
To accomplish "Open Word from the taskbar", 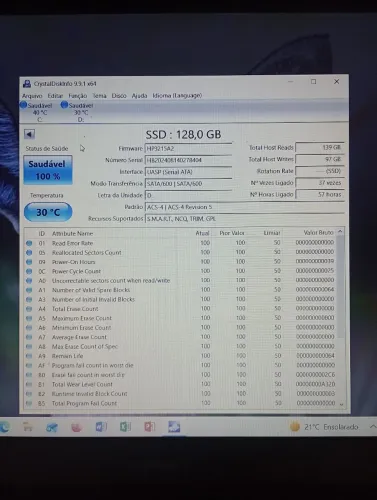I will tap(101, 427).
